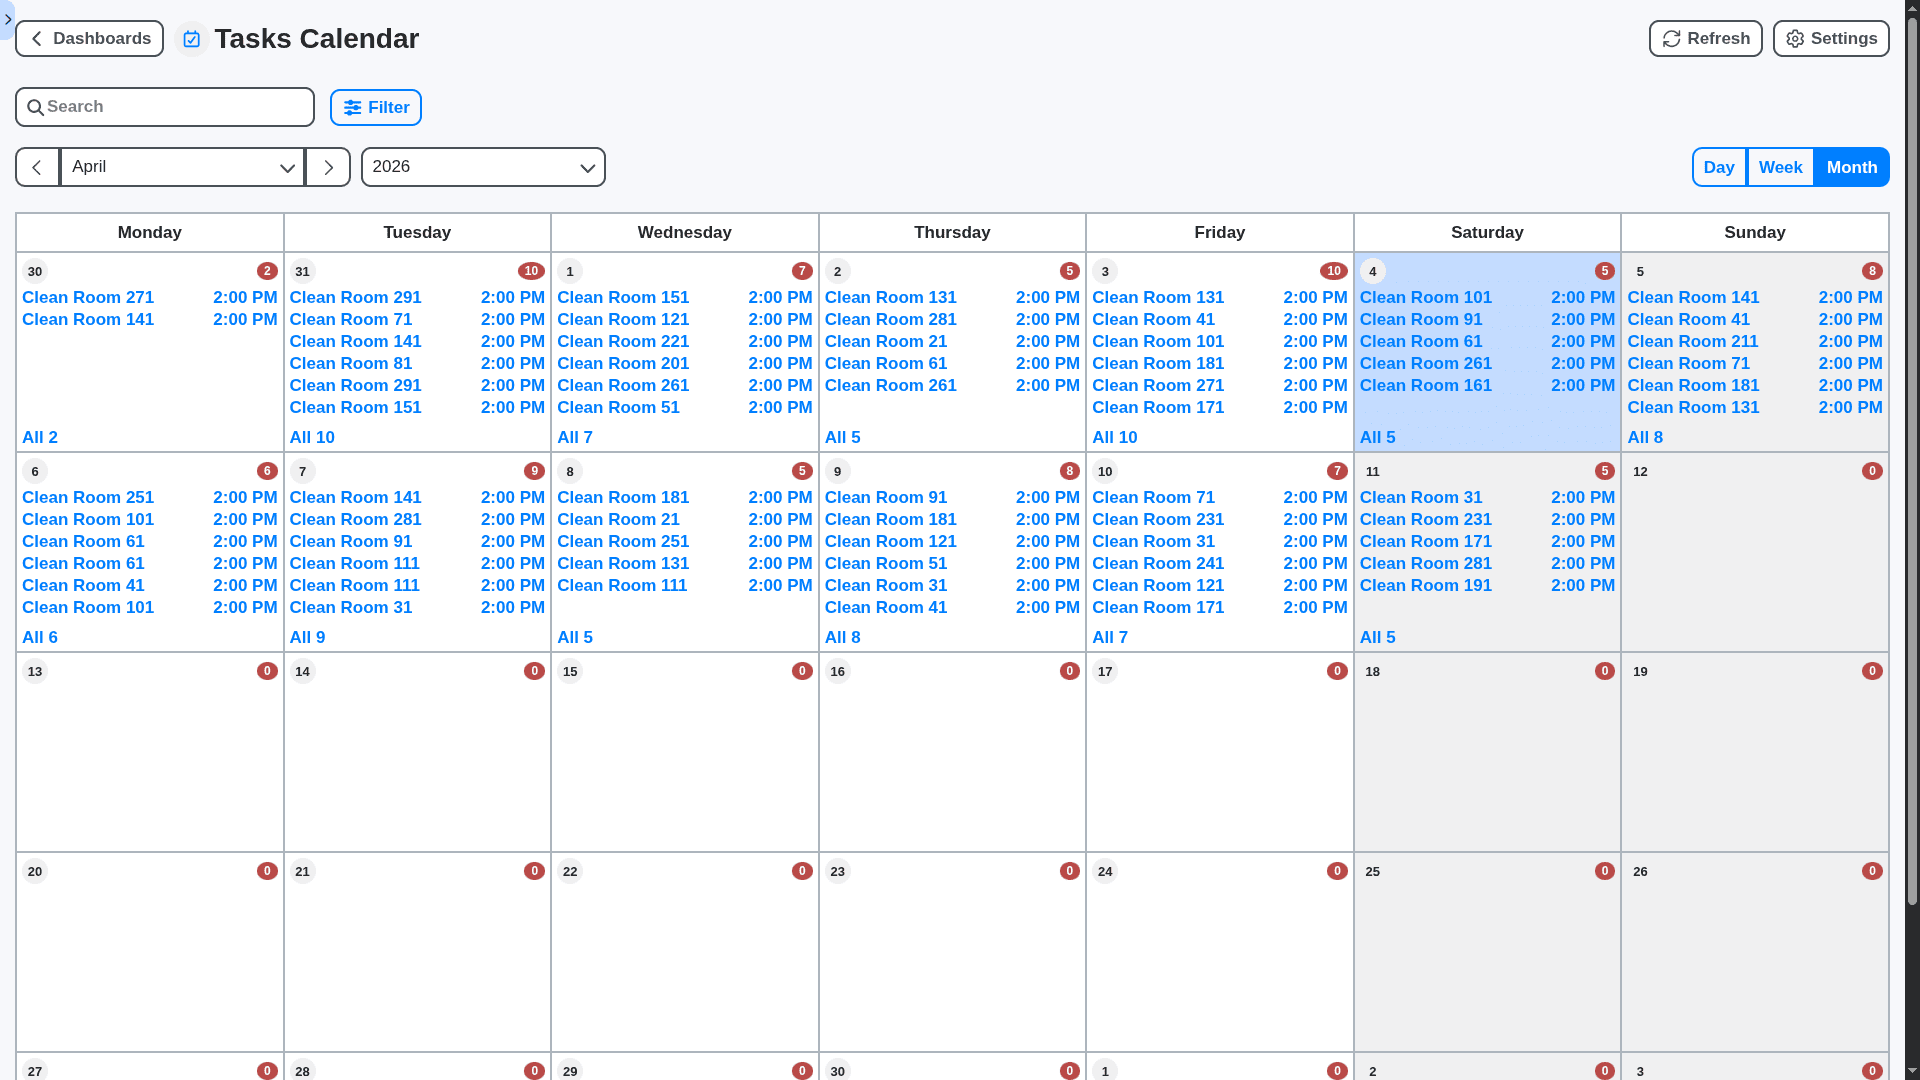Click the back arrow beside Dashboards
The image size is (1920, 1080).
click(x=36, y=38)
